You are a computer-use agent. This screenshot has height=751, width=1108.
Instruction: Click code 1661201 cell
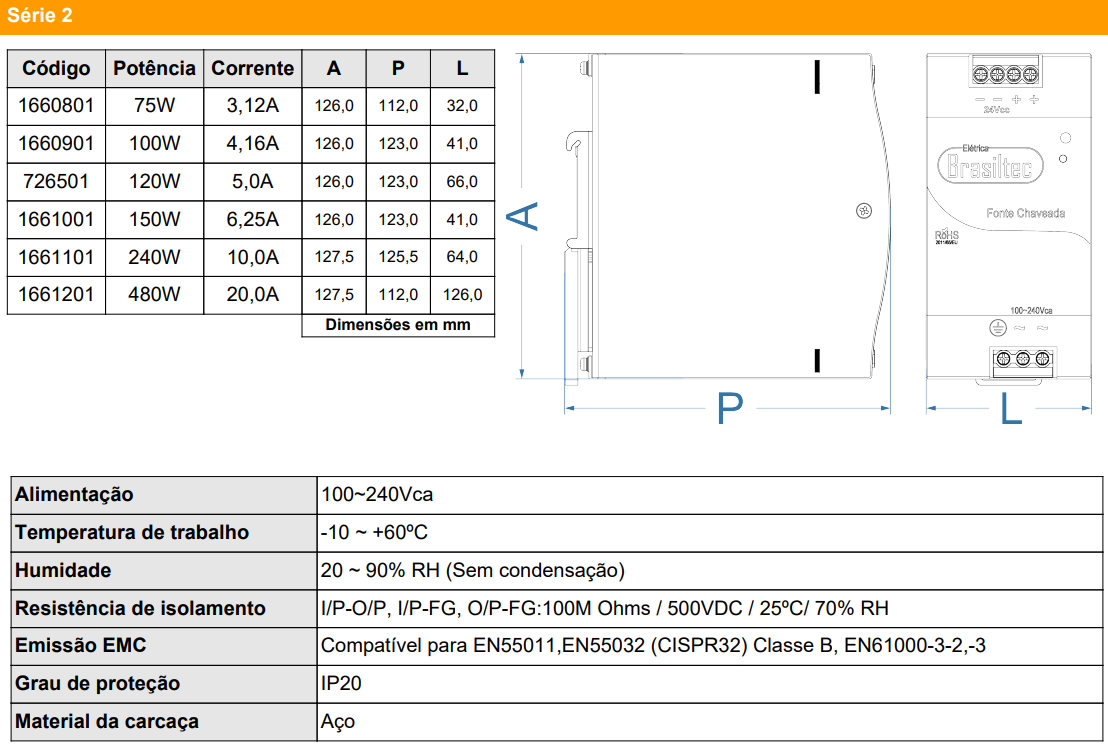pos(57,295)
